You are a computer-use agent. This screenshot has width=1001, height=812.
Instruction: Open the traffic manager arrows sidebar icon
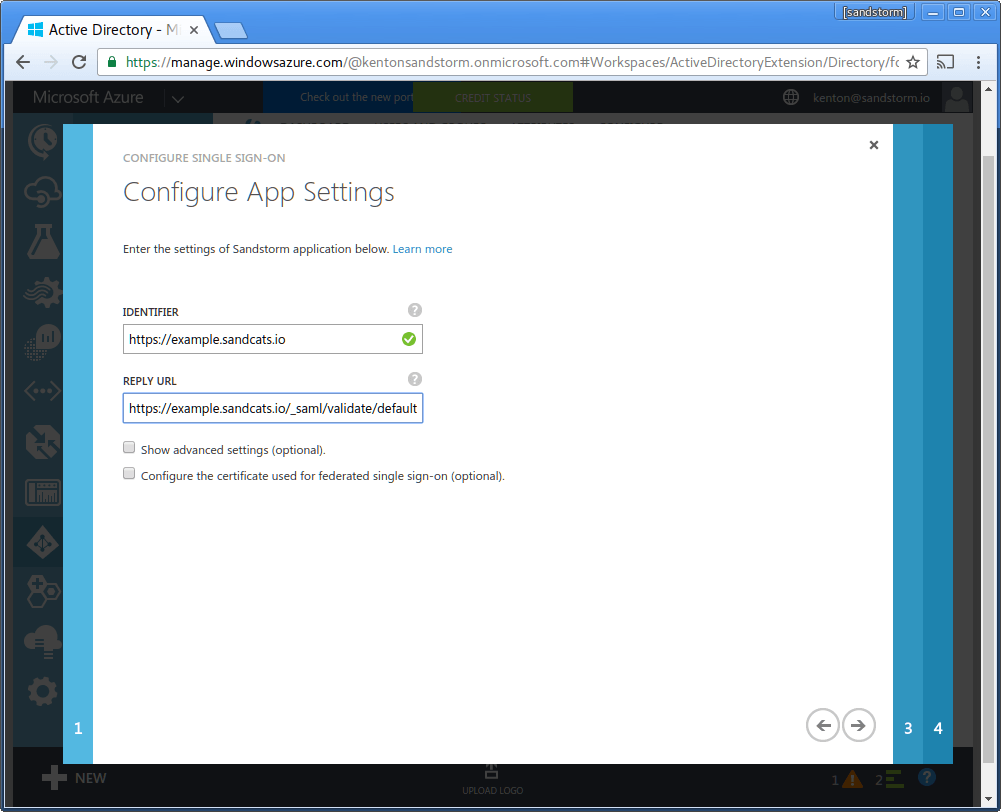pyautogui.click(x=43, y=442)
